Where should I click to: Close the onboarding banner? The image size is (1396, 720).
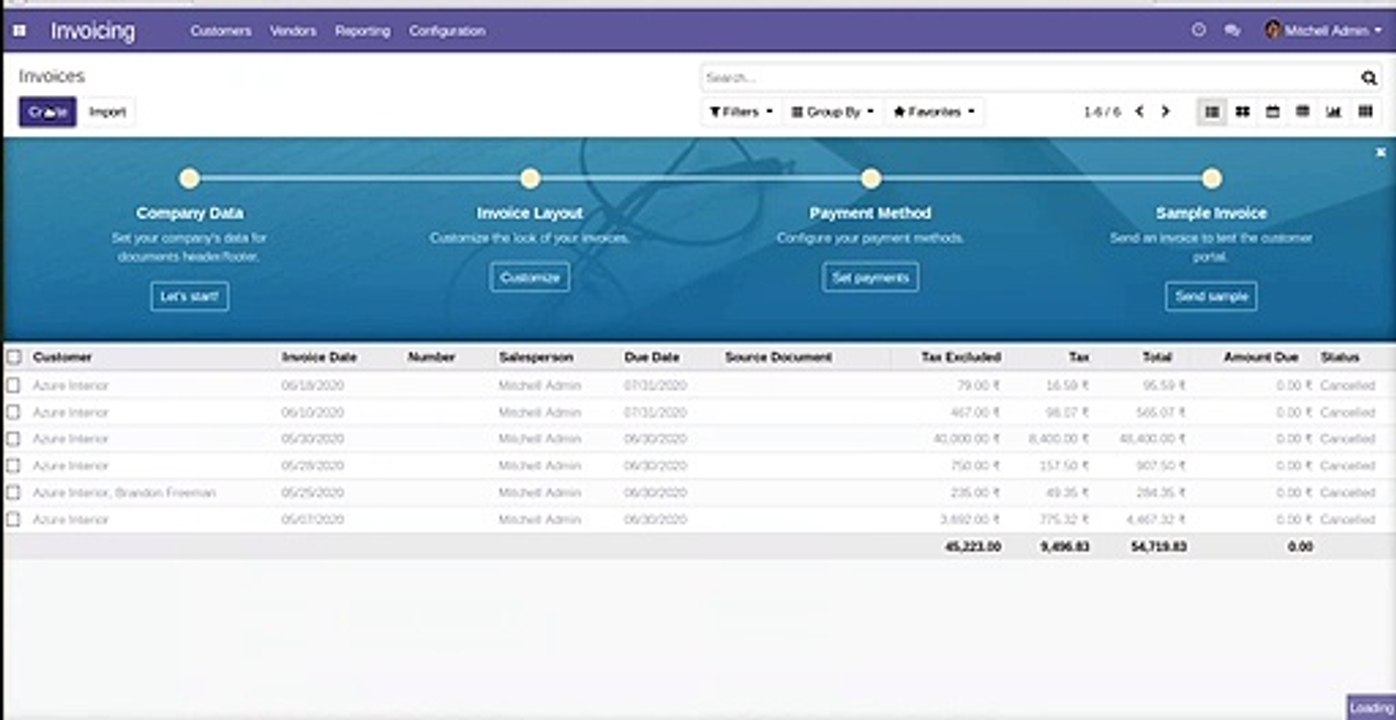pos(1381,152)
